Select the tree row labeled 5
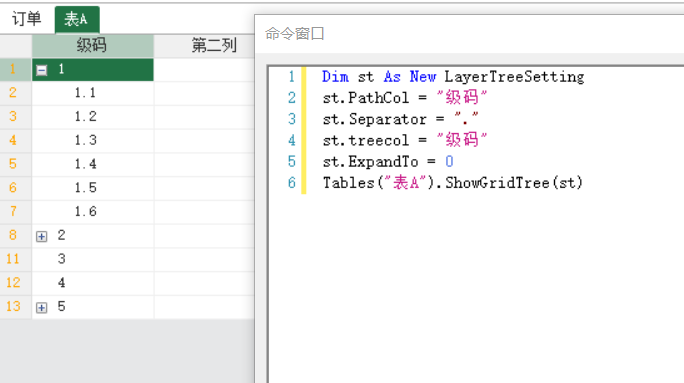Viewport: 684px width, 383px height. tap(92, 307)
